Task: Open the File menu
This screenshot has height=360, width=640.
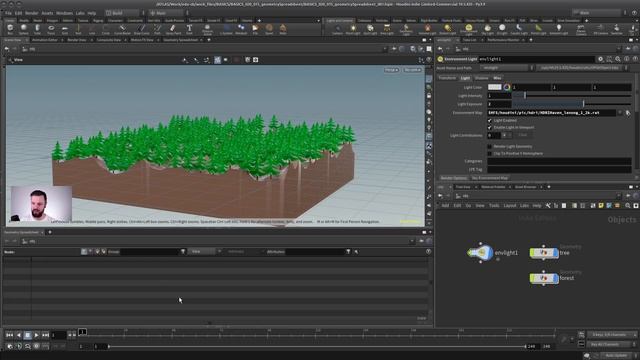Action: point(8,13)
